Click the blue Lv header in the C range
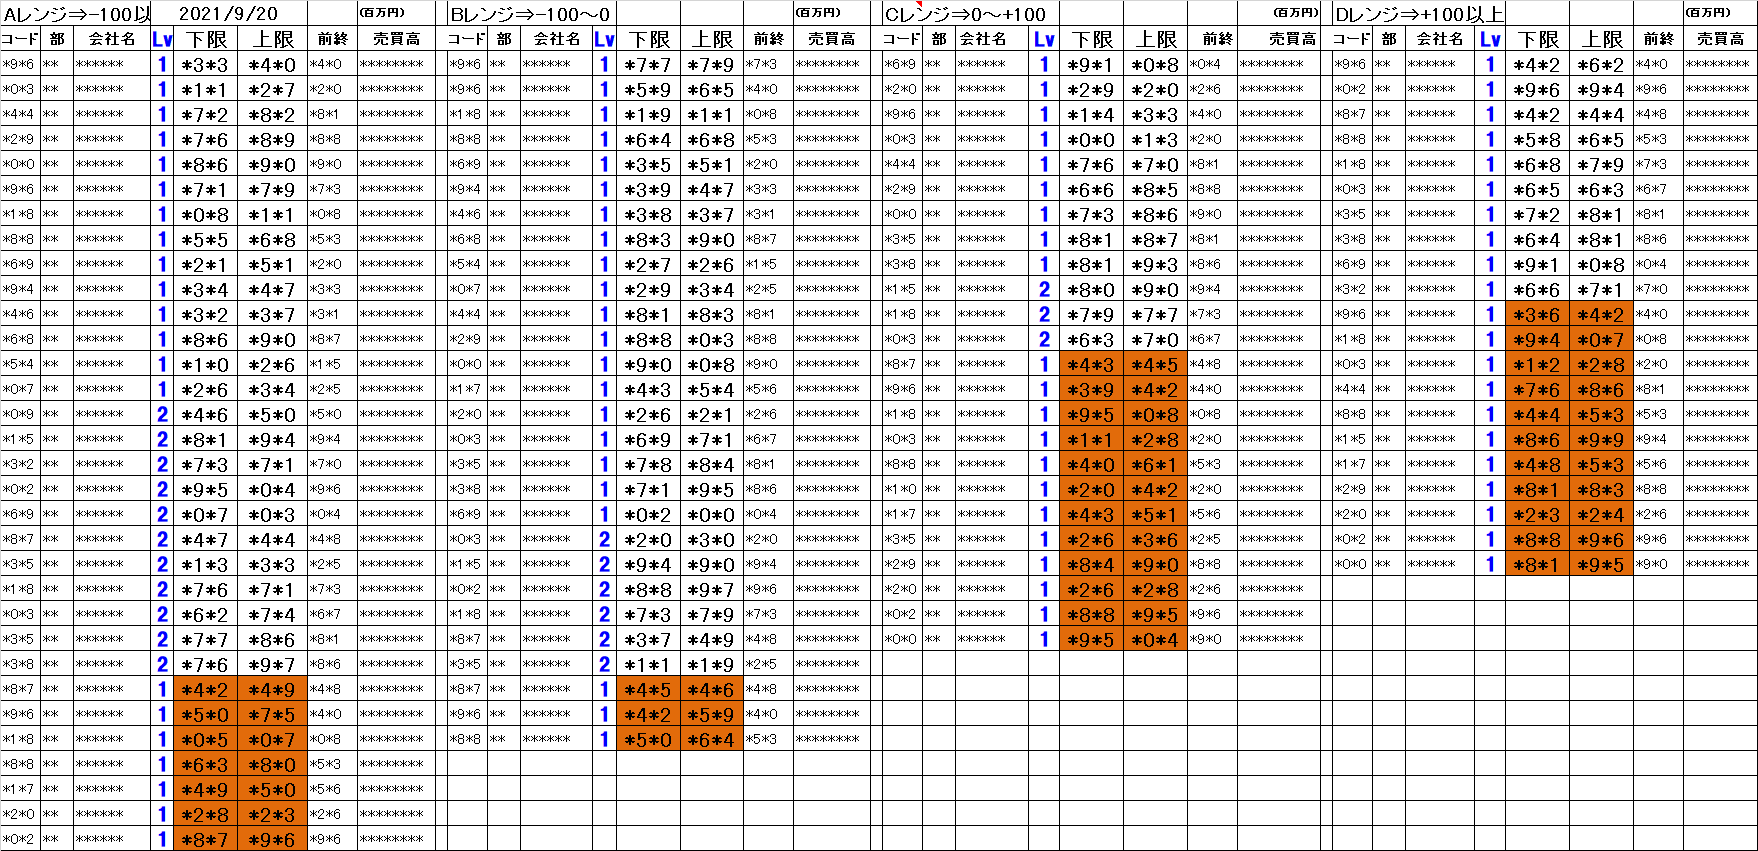 tap(1045, 39)
